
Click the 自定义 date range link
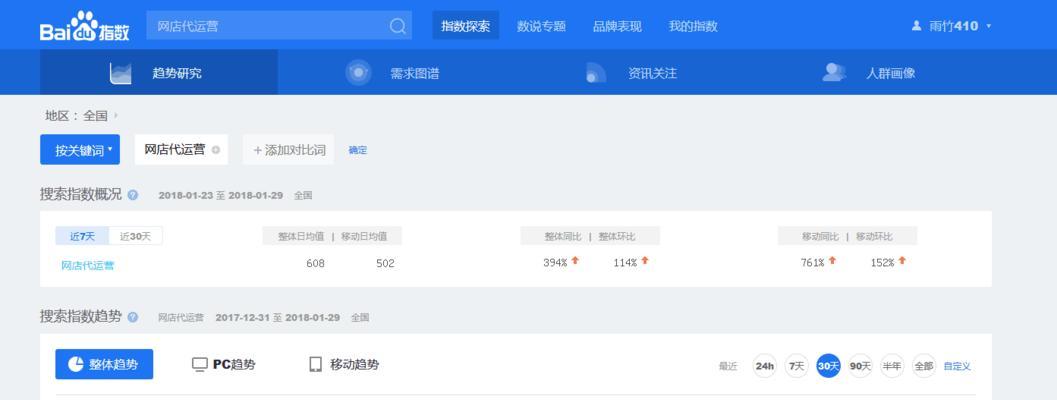[x=957, y=366]
